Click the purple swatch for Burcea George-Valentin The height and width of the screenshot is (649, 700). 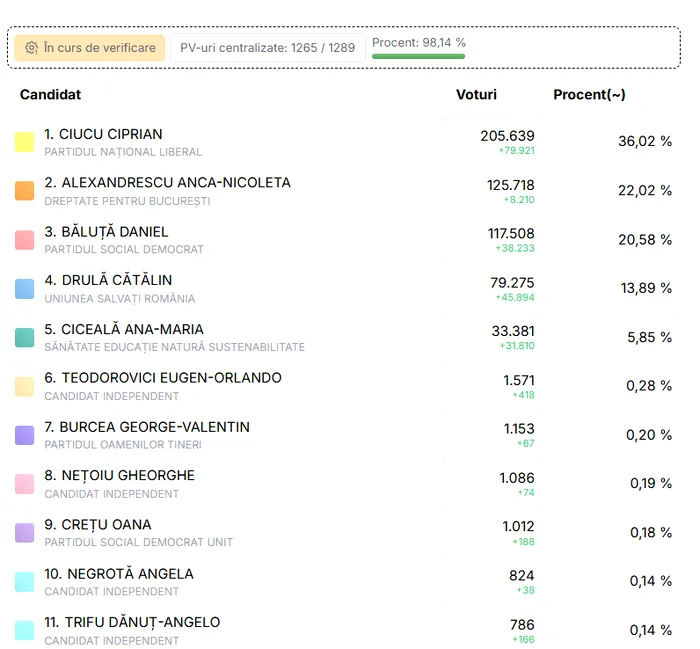click(x=25, y=435)
